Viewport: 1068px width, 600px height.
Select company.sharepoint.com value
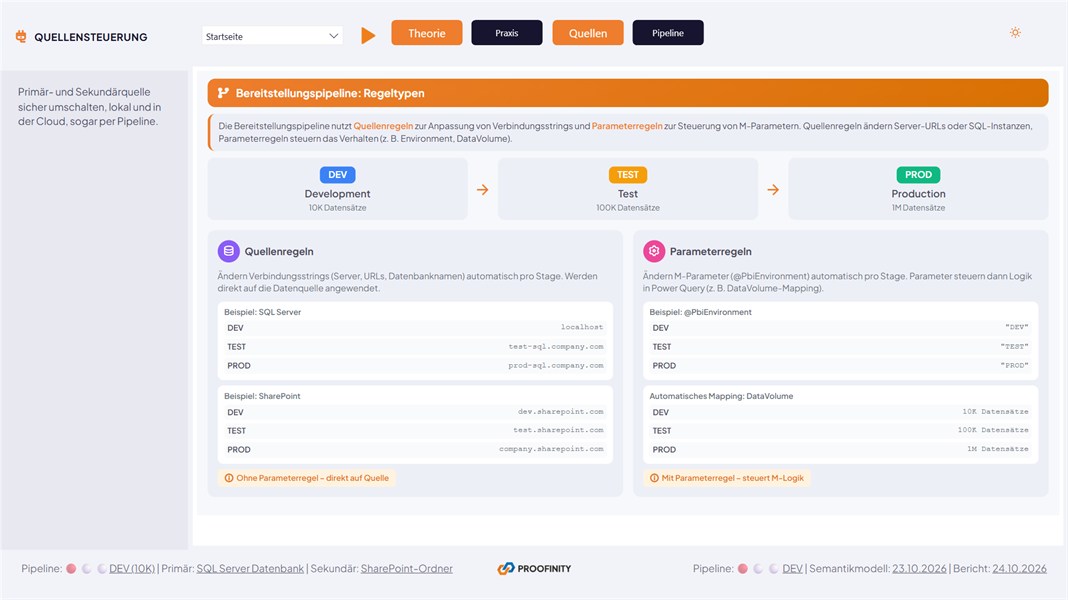551,449
